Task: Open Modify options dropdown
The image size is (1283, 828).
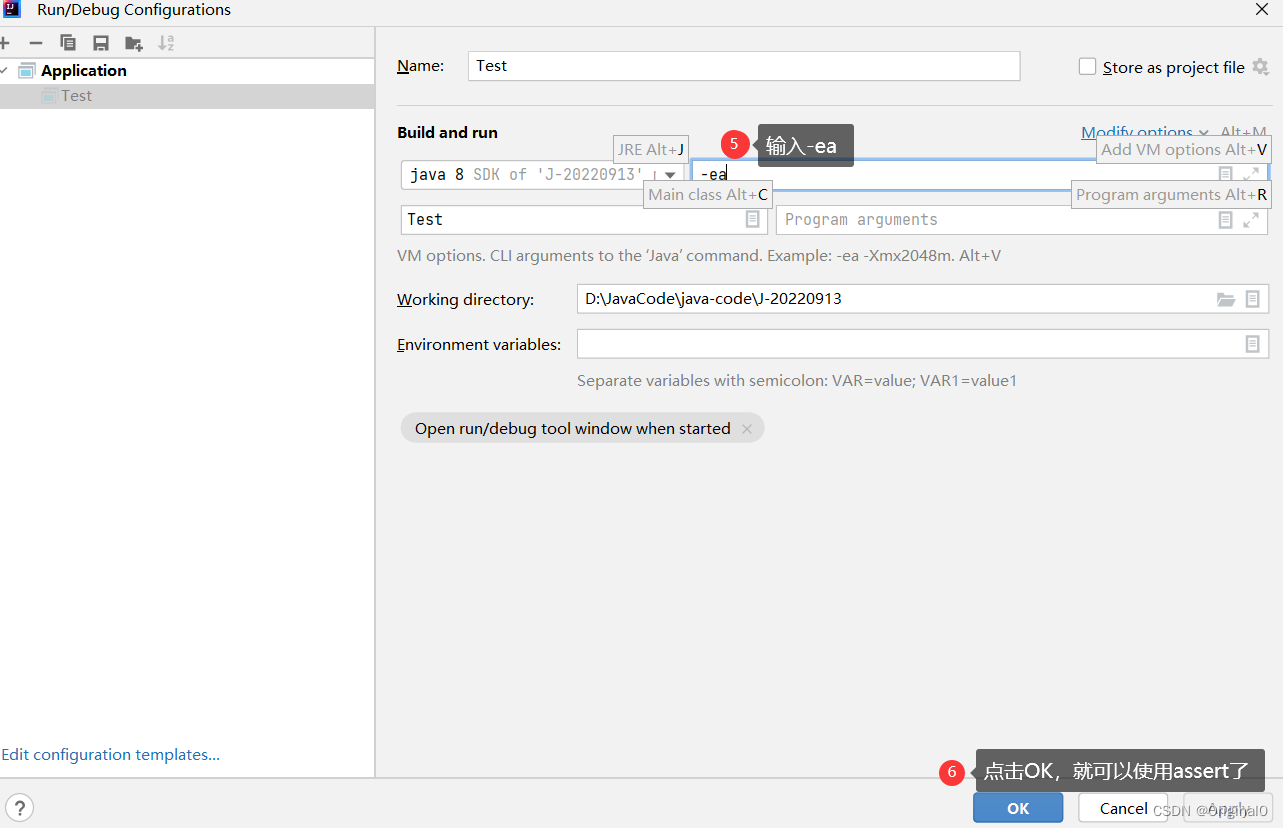Action: pos(1145,132)
